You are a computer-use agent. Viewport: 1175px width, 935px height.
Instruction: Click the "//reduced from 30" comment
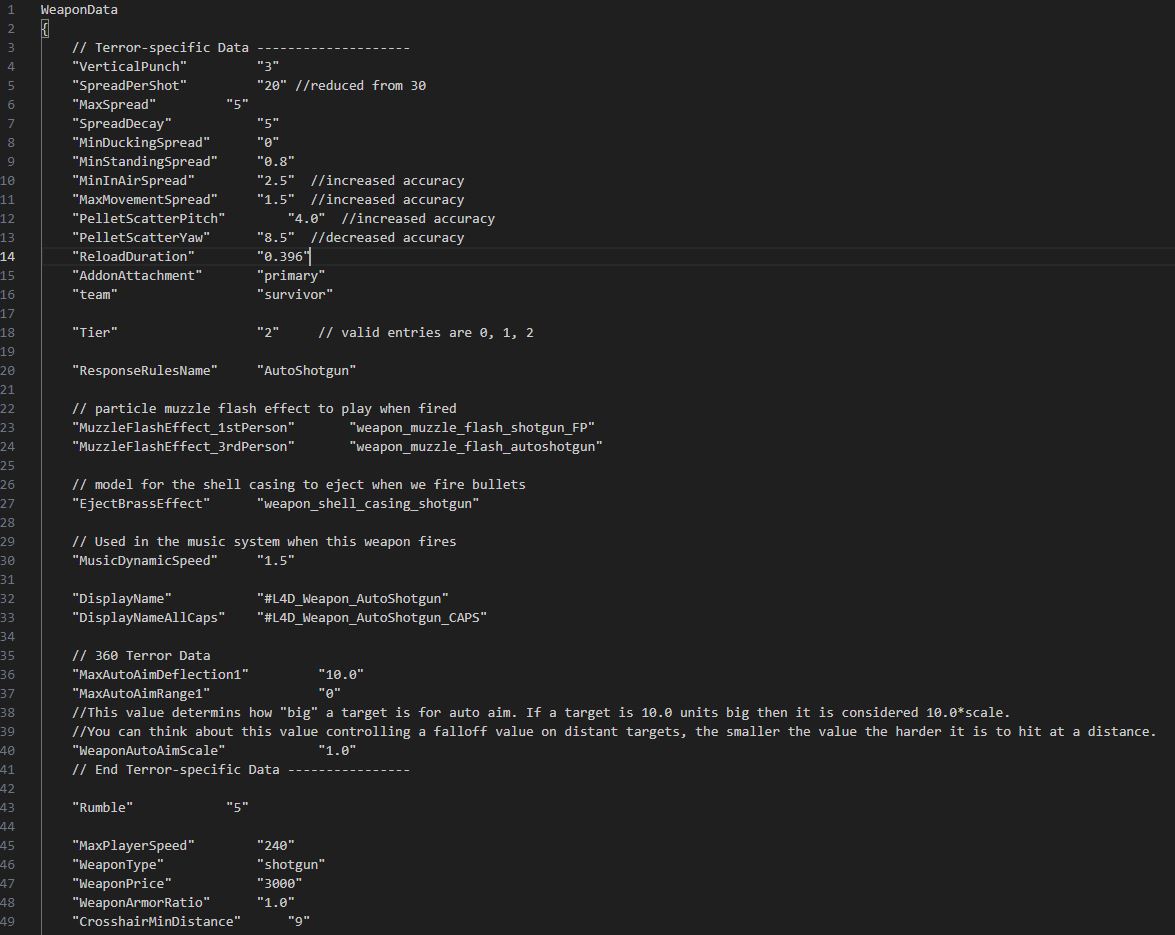360,86
